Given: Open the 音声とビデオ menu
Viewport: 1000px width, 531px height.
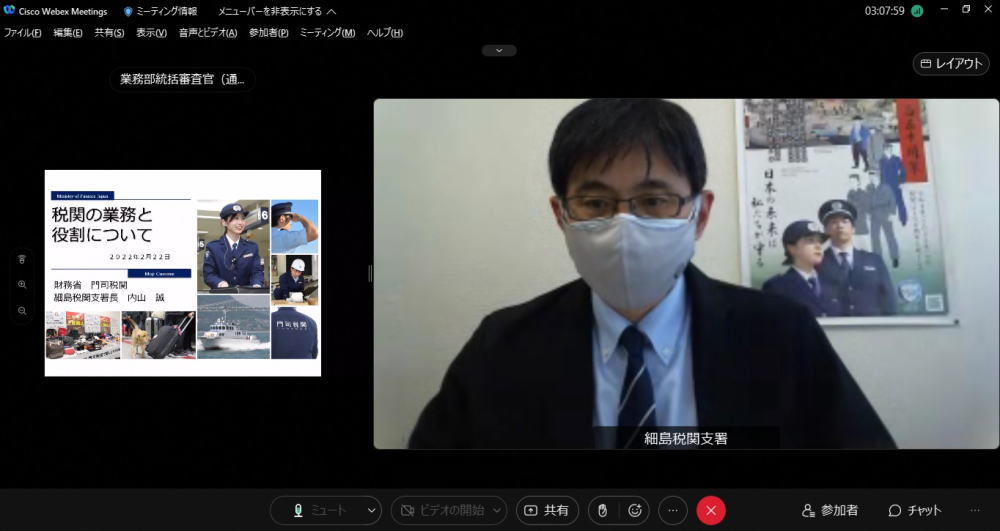Looking at the screenshot, I should pos(208,33).
